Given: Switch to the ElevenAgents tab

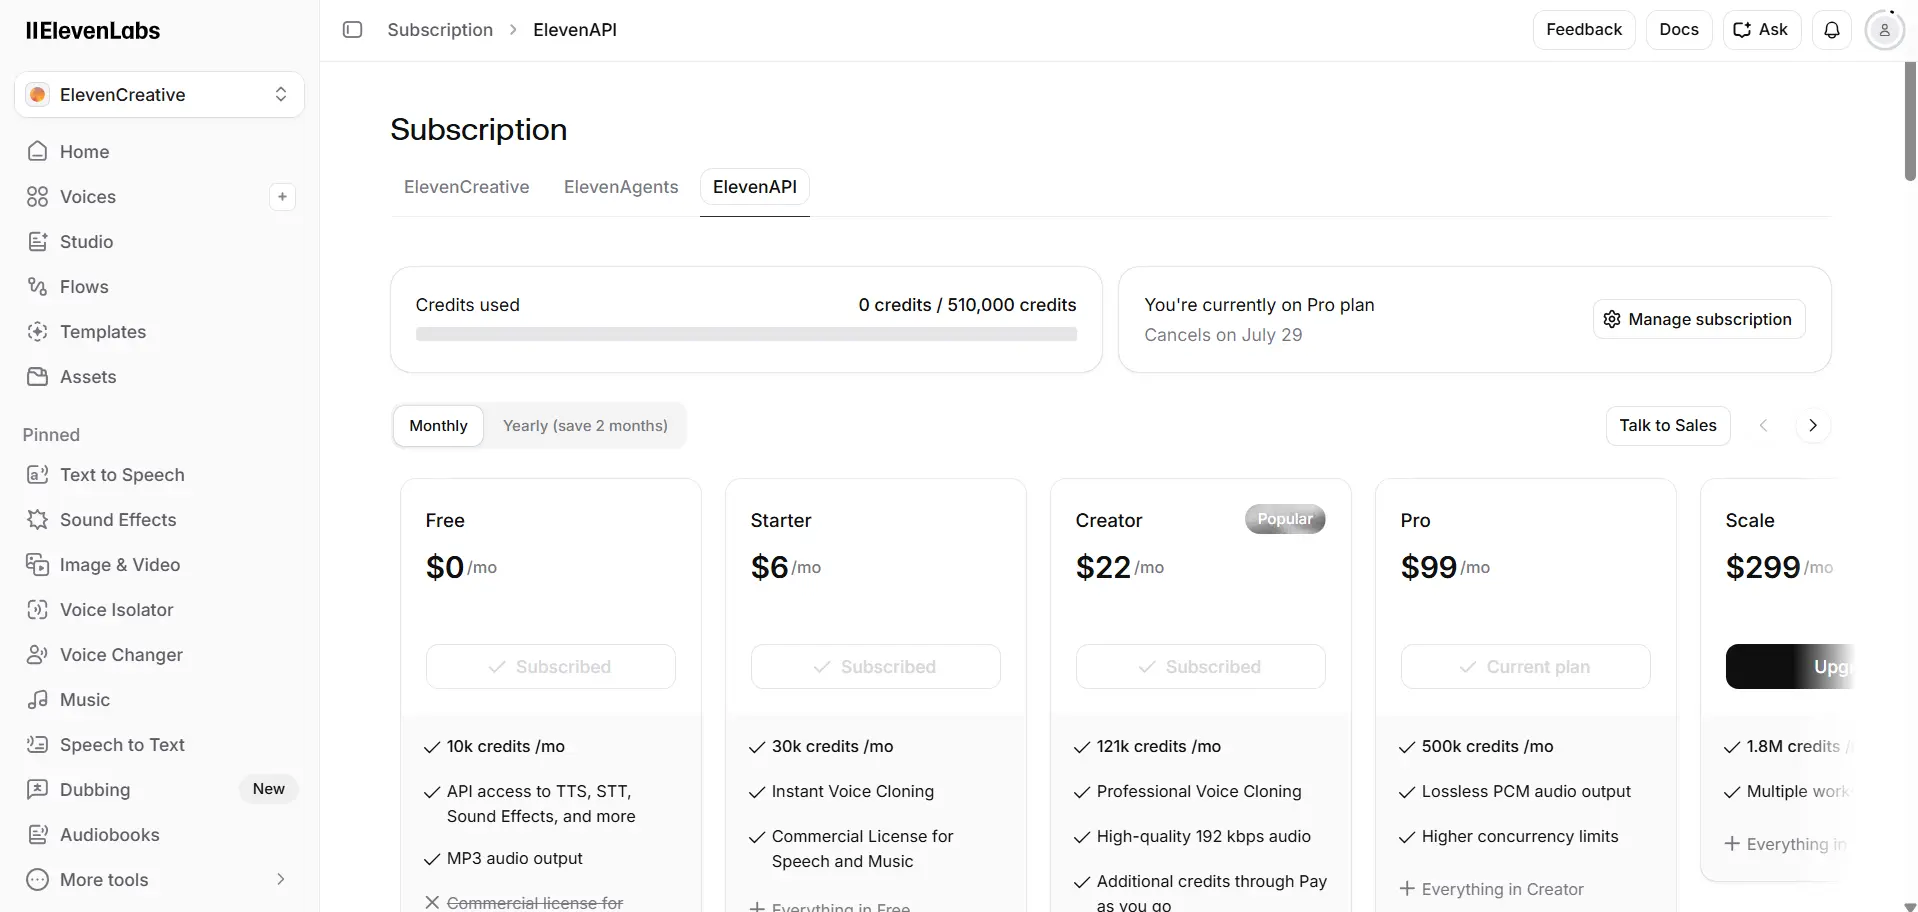Looking at the screenshot, I should [x=621, y=187].
